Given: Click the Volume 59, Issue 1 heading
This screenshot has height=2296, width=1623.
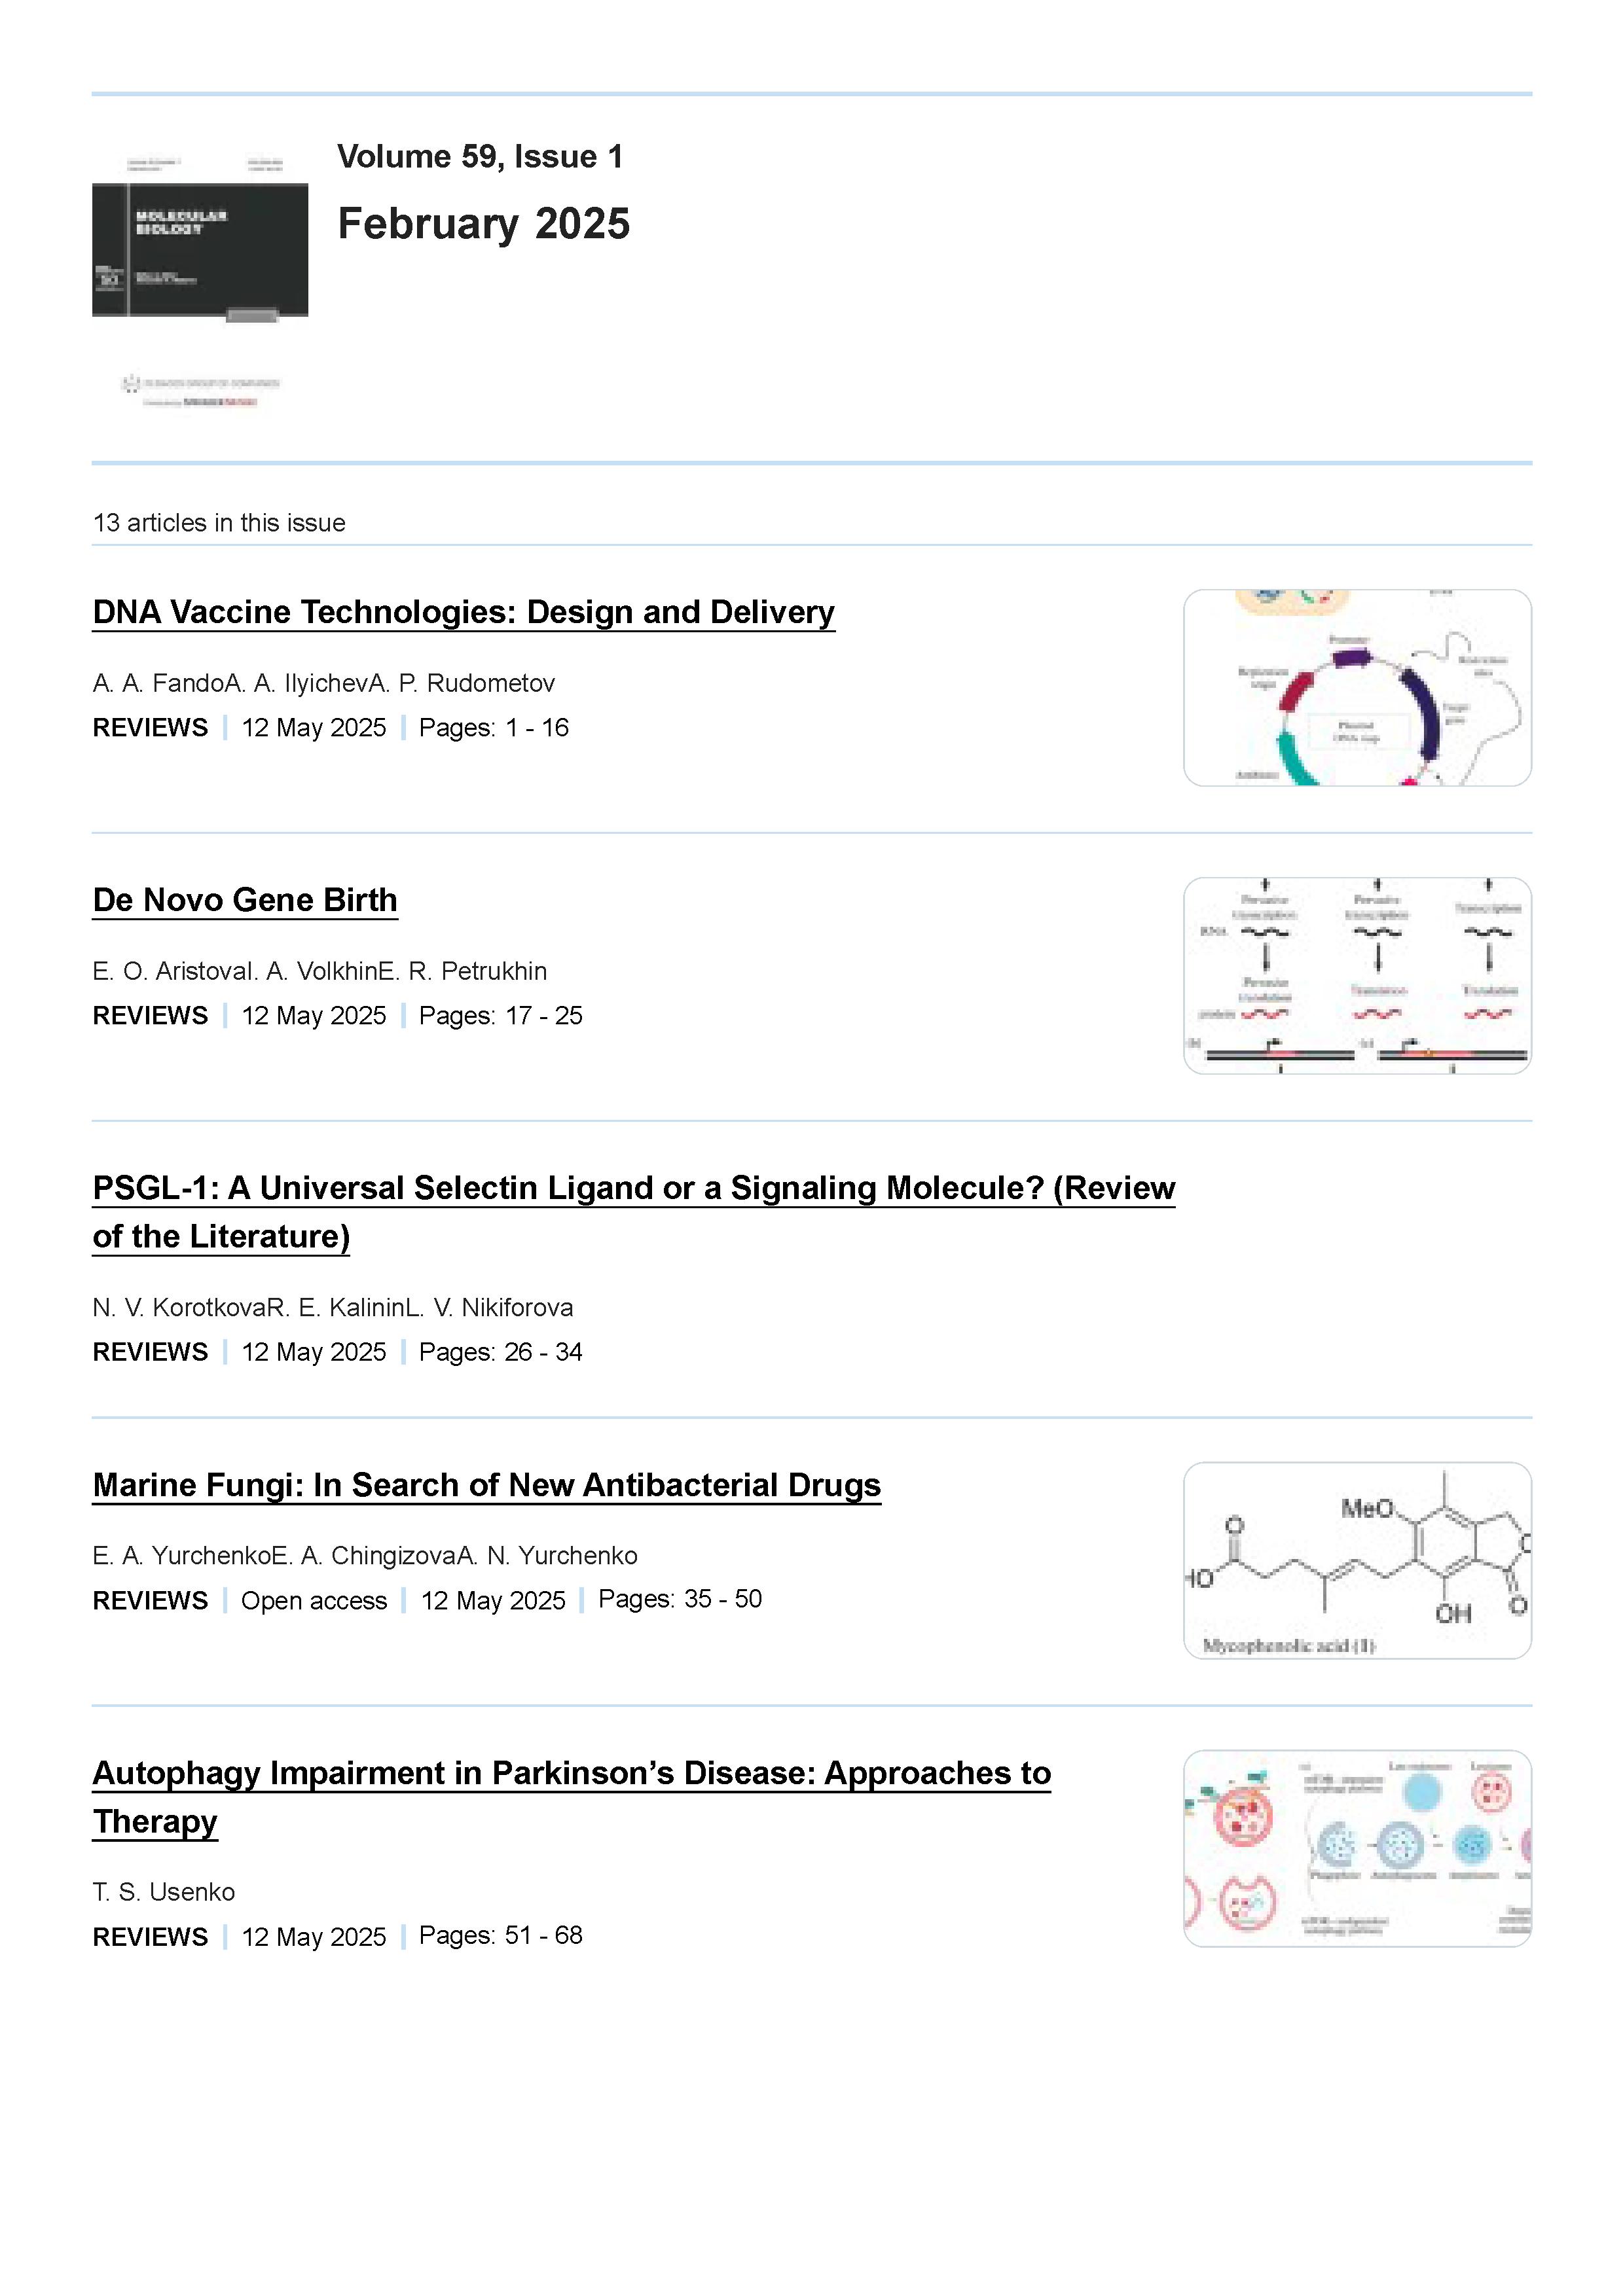Looking at the screenshot, I should tap(480, 156).
